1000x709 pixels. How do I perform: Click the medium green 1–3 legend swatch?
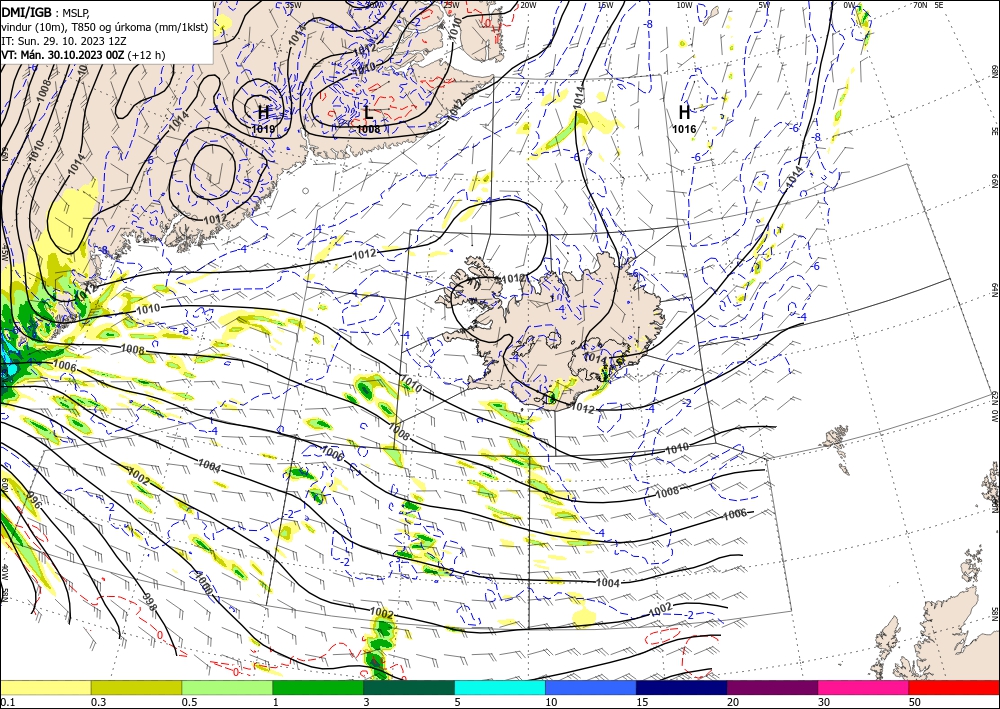coord(318,687)
